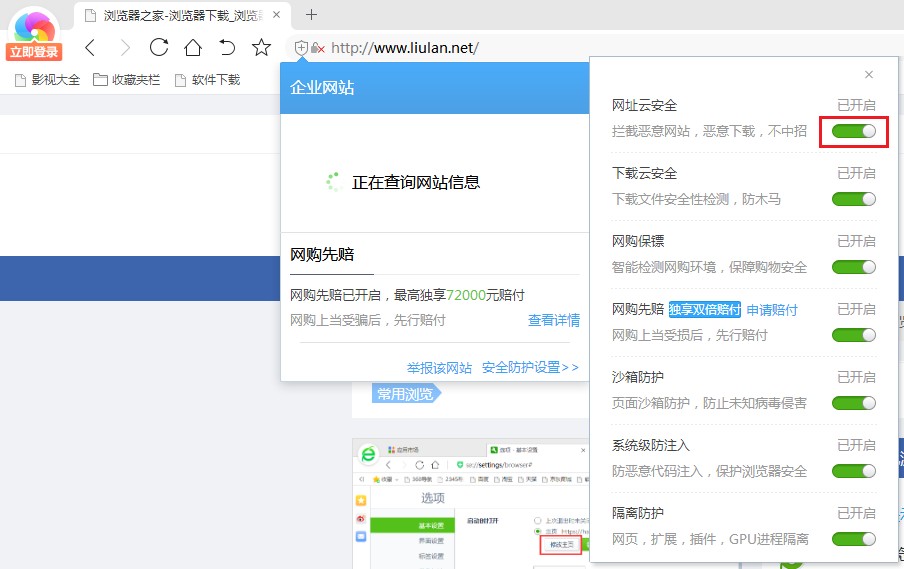904x569 pixels.
Task: Click the browser settings screenshot thumbnail
Action: coord(471,504)
